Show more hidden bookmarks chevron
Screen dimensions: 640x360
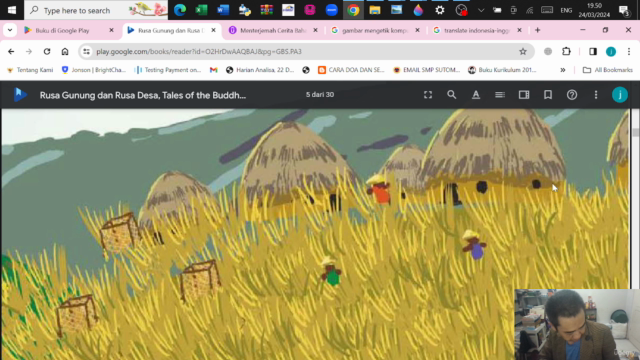(x=563, y=70)
